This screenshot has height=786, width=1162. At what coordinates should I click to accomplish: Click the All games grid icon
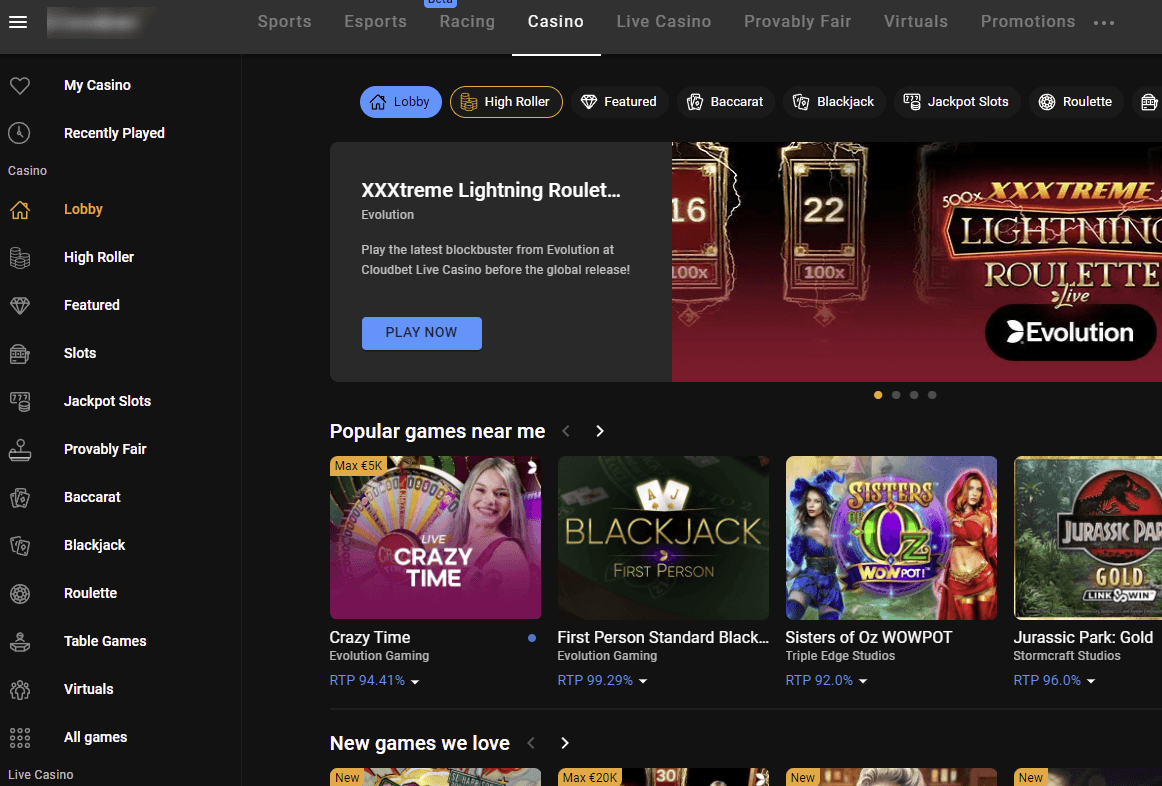coord(20,737)
